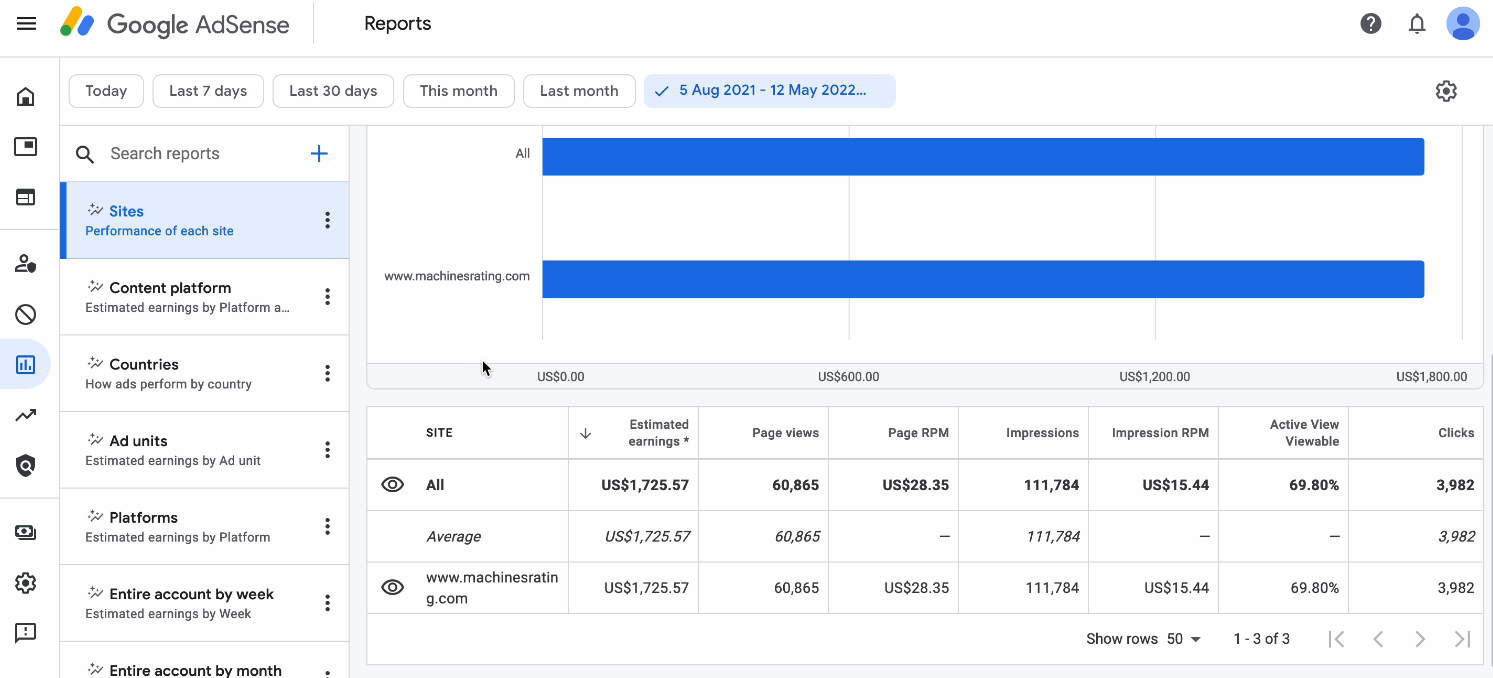Click the Page RPM column header
1493x678 pixels.
pyautogui.click(x=894, y=433)
